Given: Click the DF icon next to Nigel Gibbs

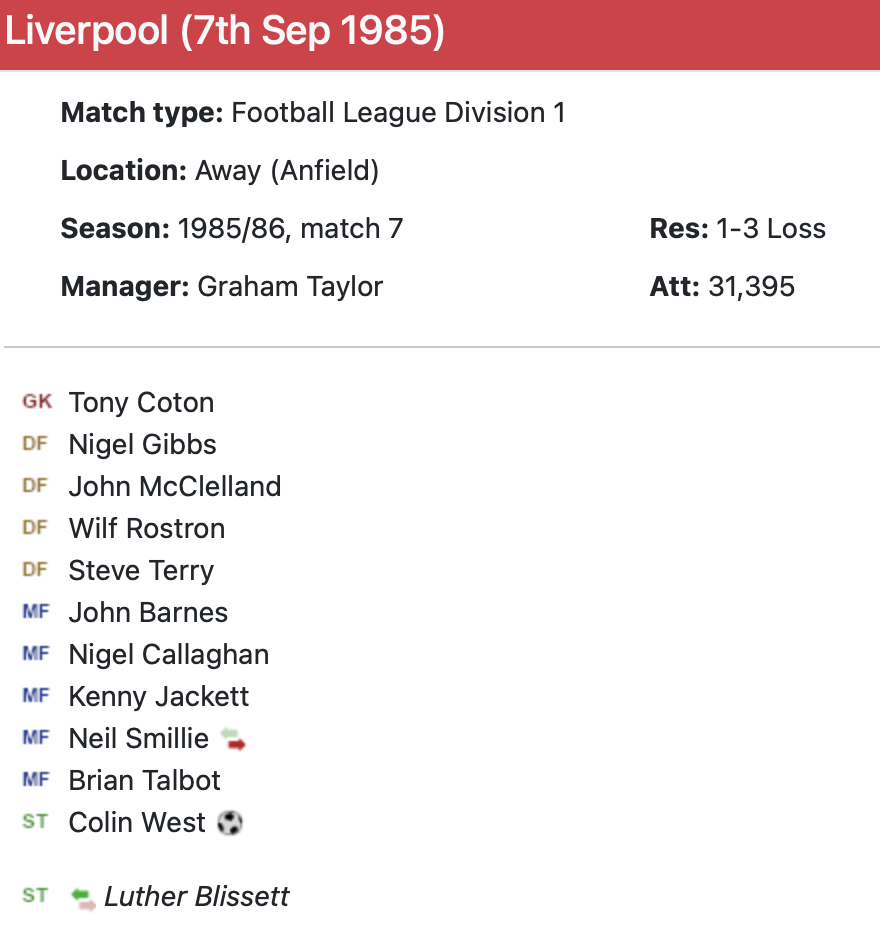Looking at the screenshot, I should coord(35,444).
